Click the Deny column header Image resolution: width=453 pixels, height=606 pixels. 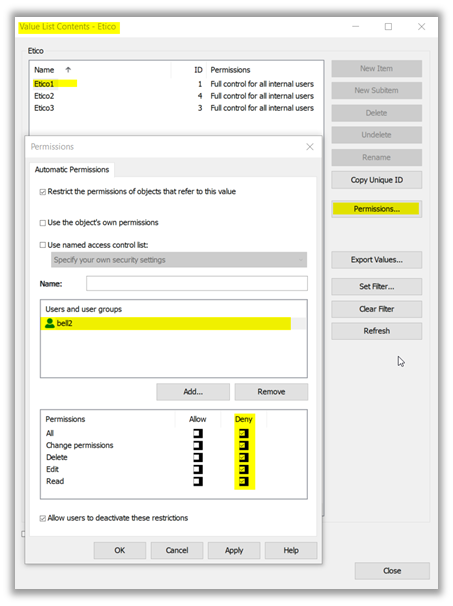[244, 419]
